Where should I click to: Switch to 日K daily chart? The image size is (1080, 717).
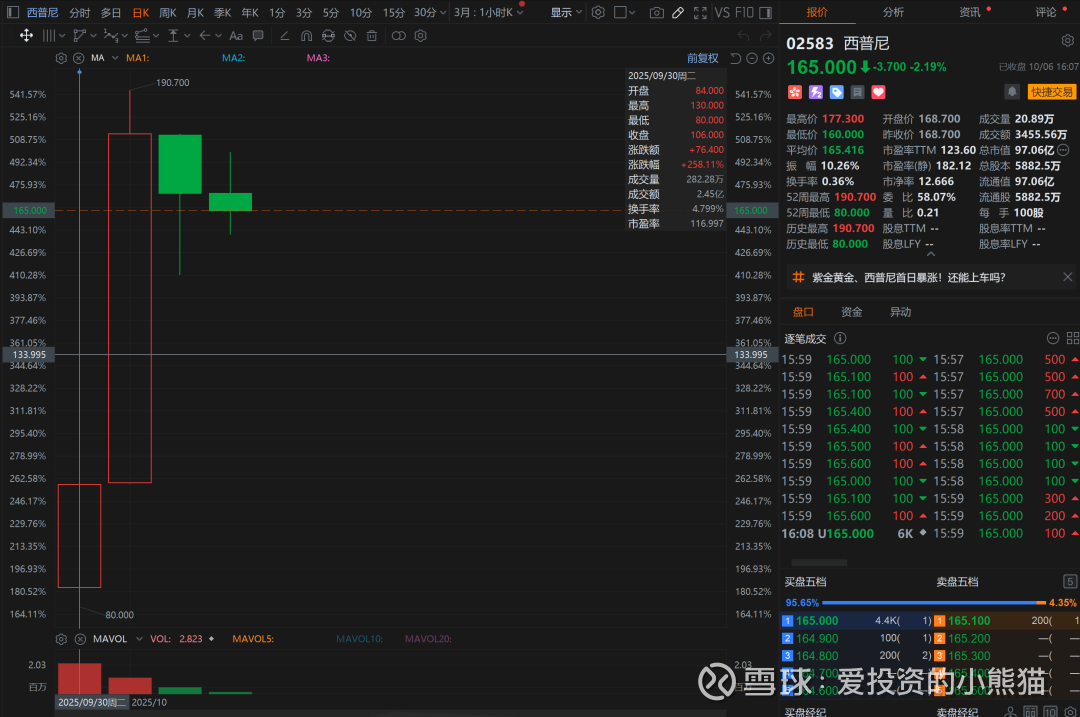(x=141, y=12)
